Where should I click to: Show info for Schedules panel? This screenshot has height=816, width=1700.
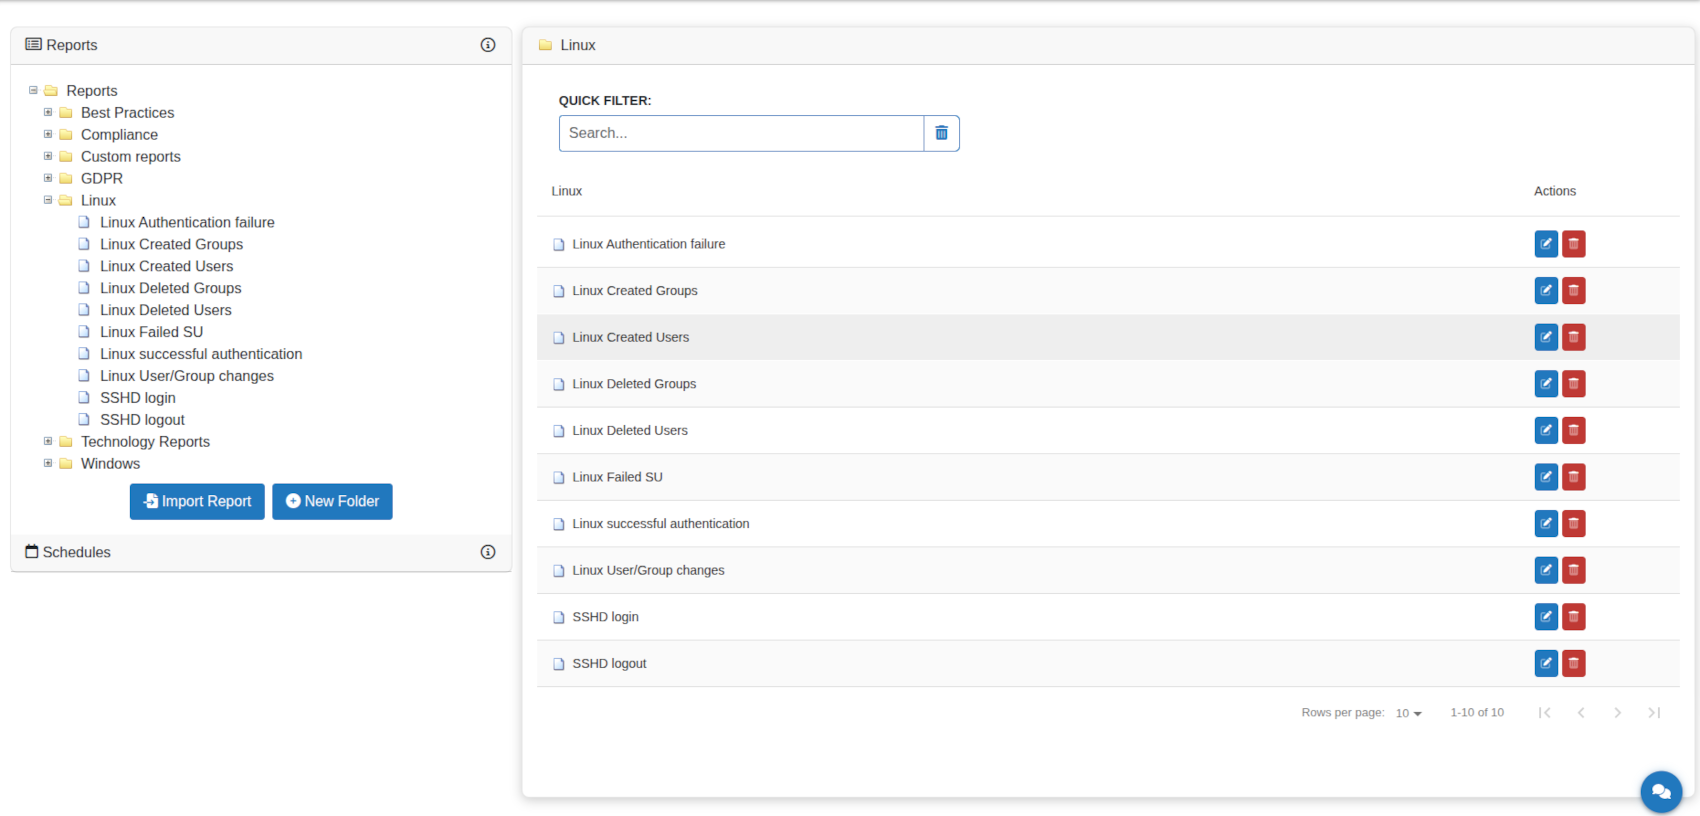(x=488, y=552)
